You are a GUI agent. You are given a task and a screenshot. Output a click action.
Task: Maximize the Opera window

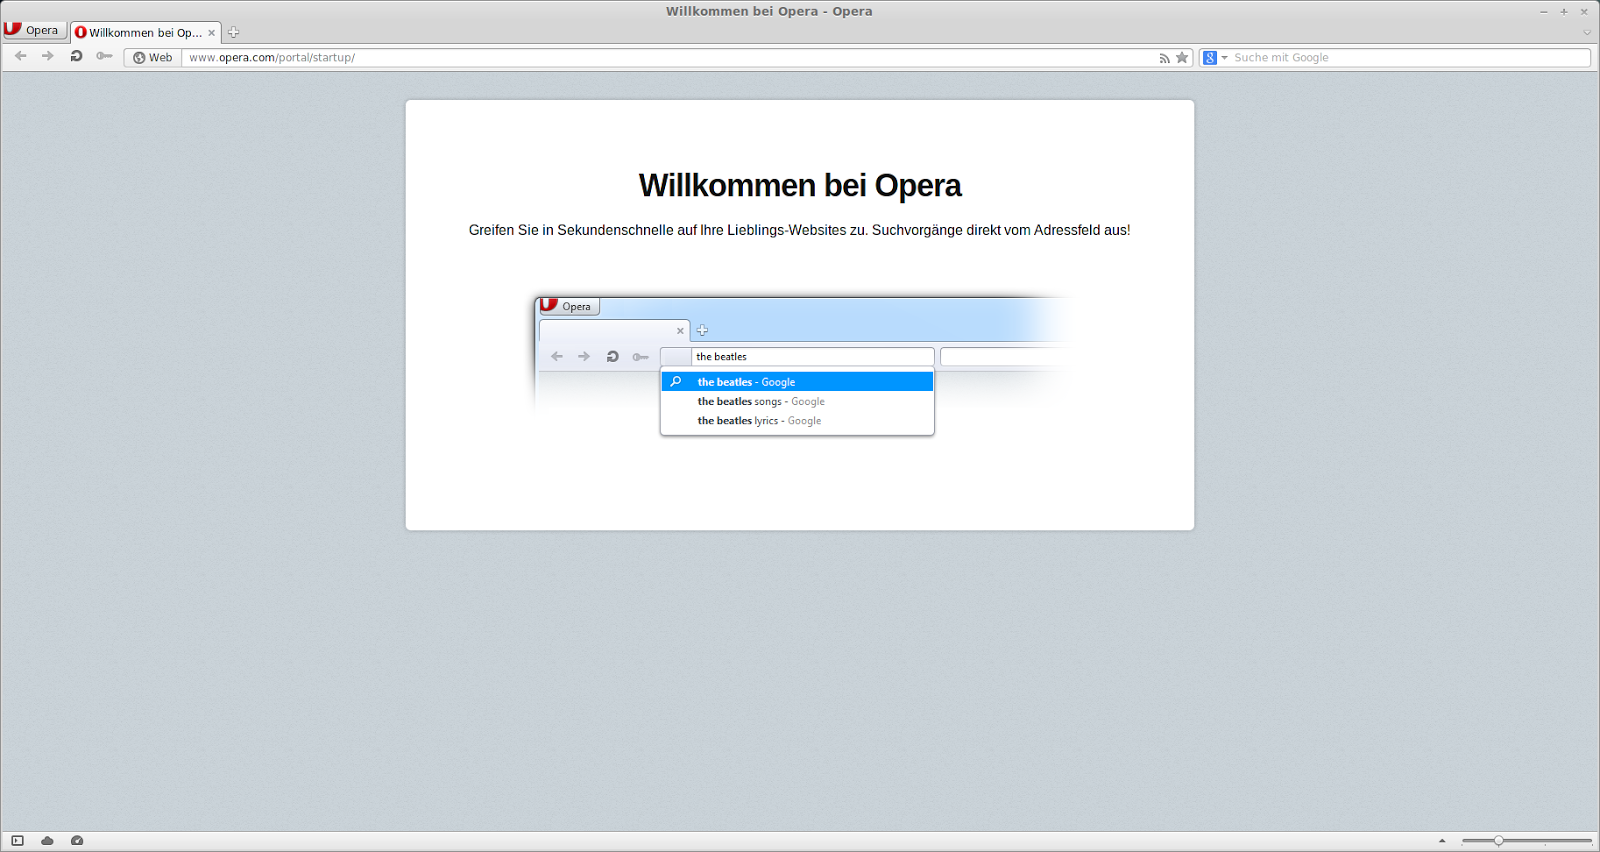coord(1564,12)
